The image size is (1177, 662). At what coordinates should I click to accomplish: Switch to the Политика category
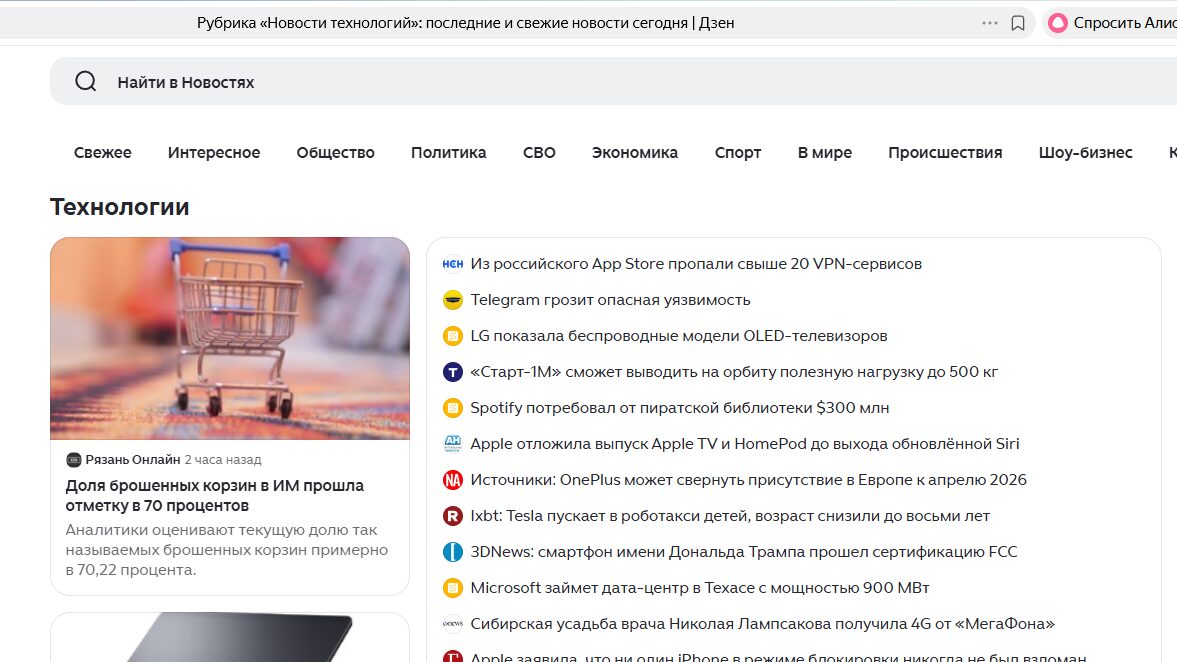point(448,152)
